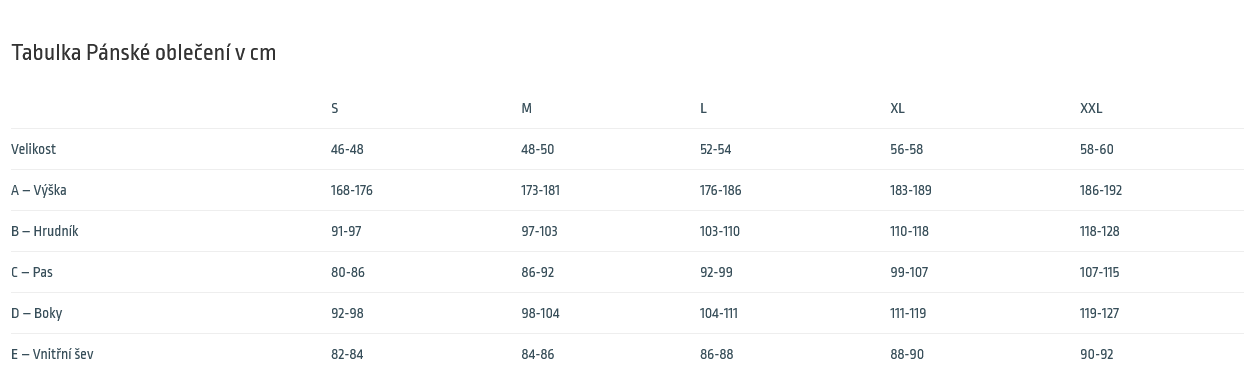Screen dimensions: 1244x374
Task: Click the 119-127 hips value for XXL
Action: click(1099, 313)
